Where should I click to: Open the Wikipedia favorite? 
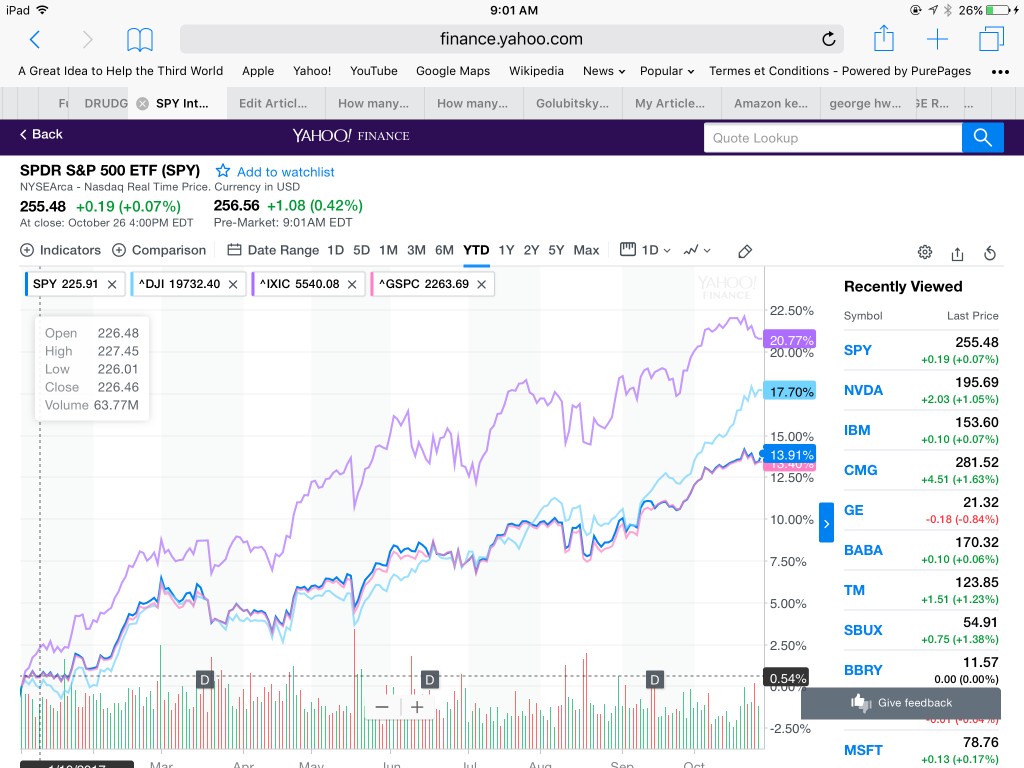point(536,71)
